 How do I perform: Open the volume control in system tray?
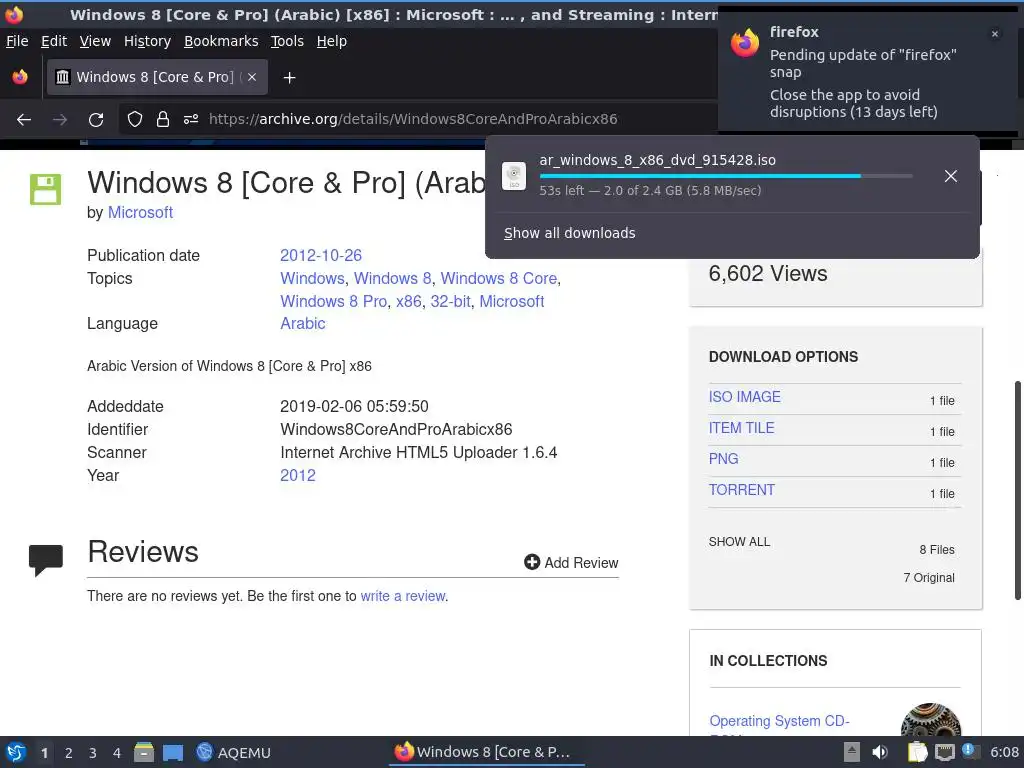(880, 752)
